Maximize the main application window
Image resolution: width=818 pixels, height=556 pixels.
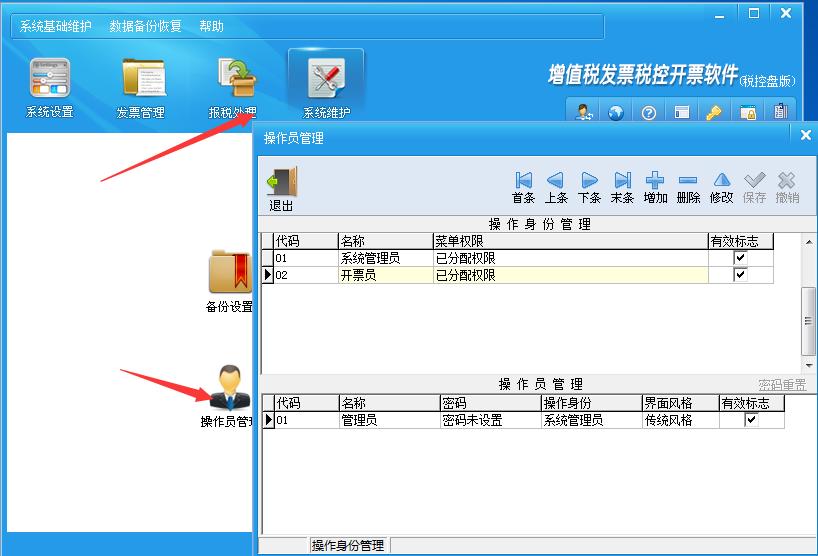754,14
